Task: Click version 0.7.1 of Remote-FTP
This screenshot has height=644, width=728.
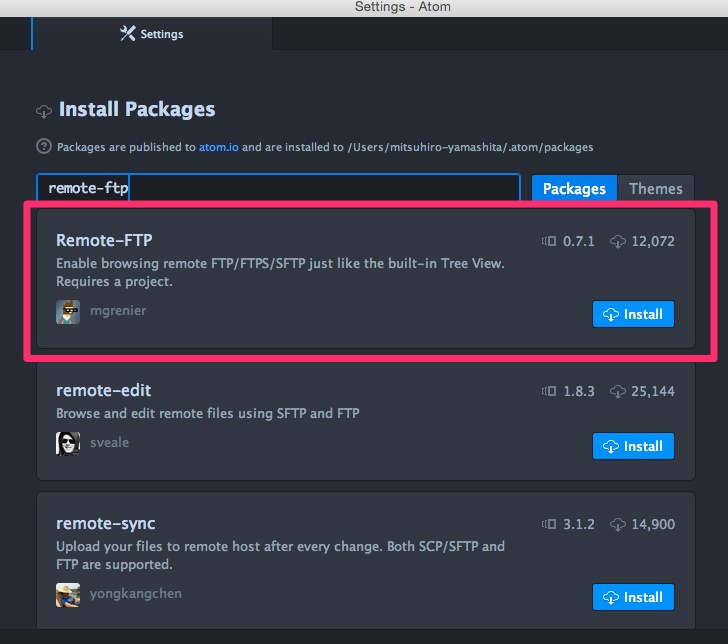Action: pos(578,241)
